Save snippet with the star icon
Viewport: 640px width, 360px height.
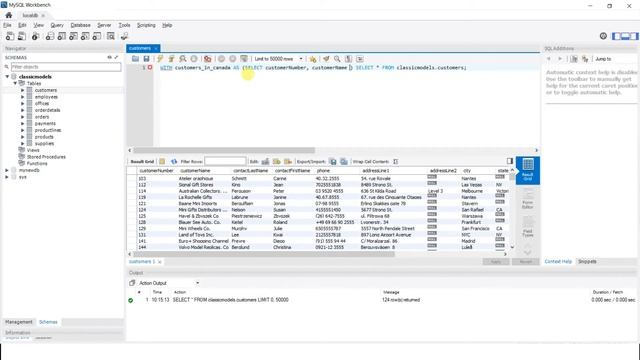click(x=313, y=59)
